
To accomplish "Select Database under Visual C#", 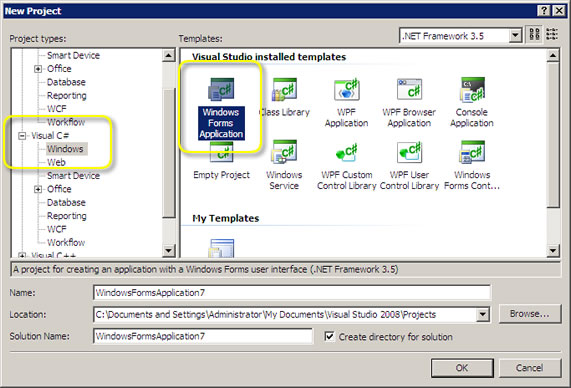I will (66, 203).
